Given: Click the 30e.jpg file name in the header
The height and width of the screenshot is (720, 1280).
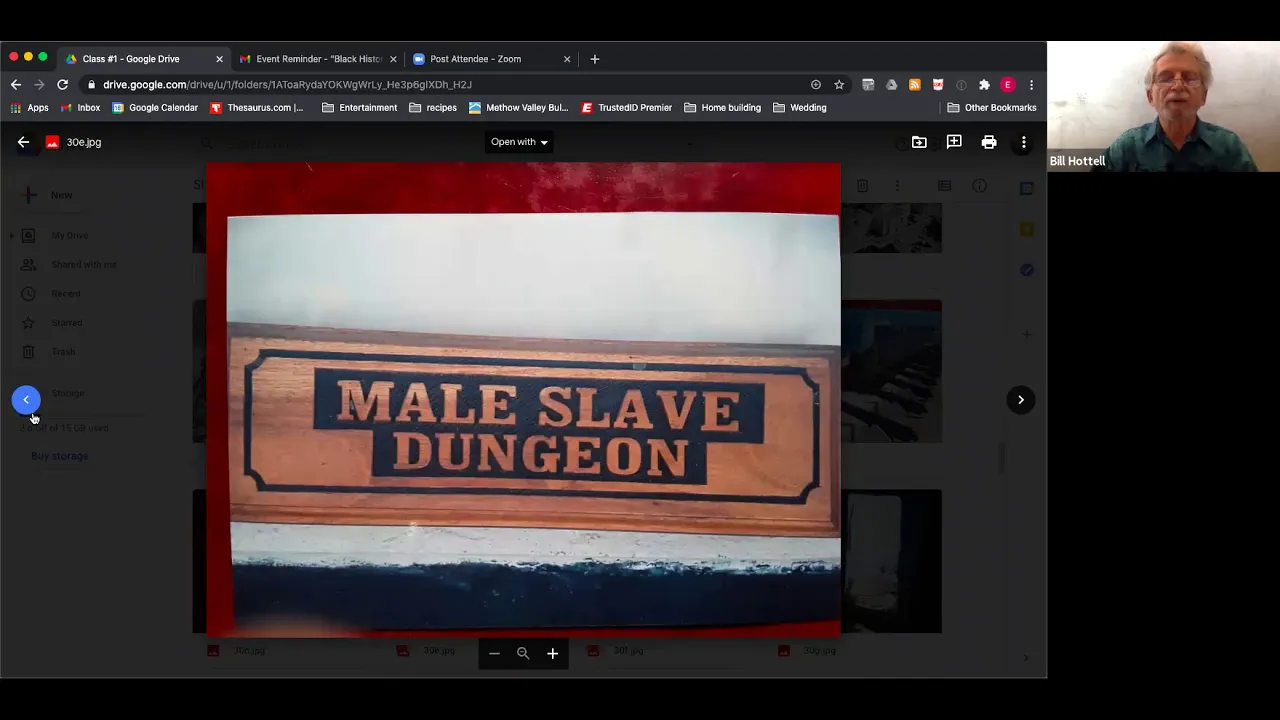Looking at the screenshot, I should [84, 142].
